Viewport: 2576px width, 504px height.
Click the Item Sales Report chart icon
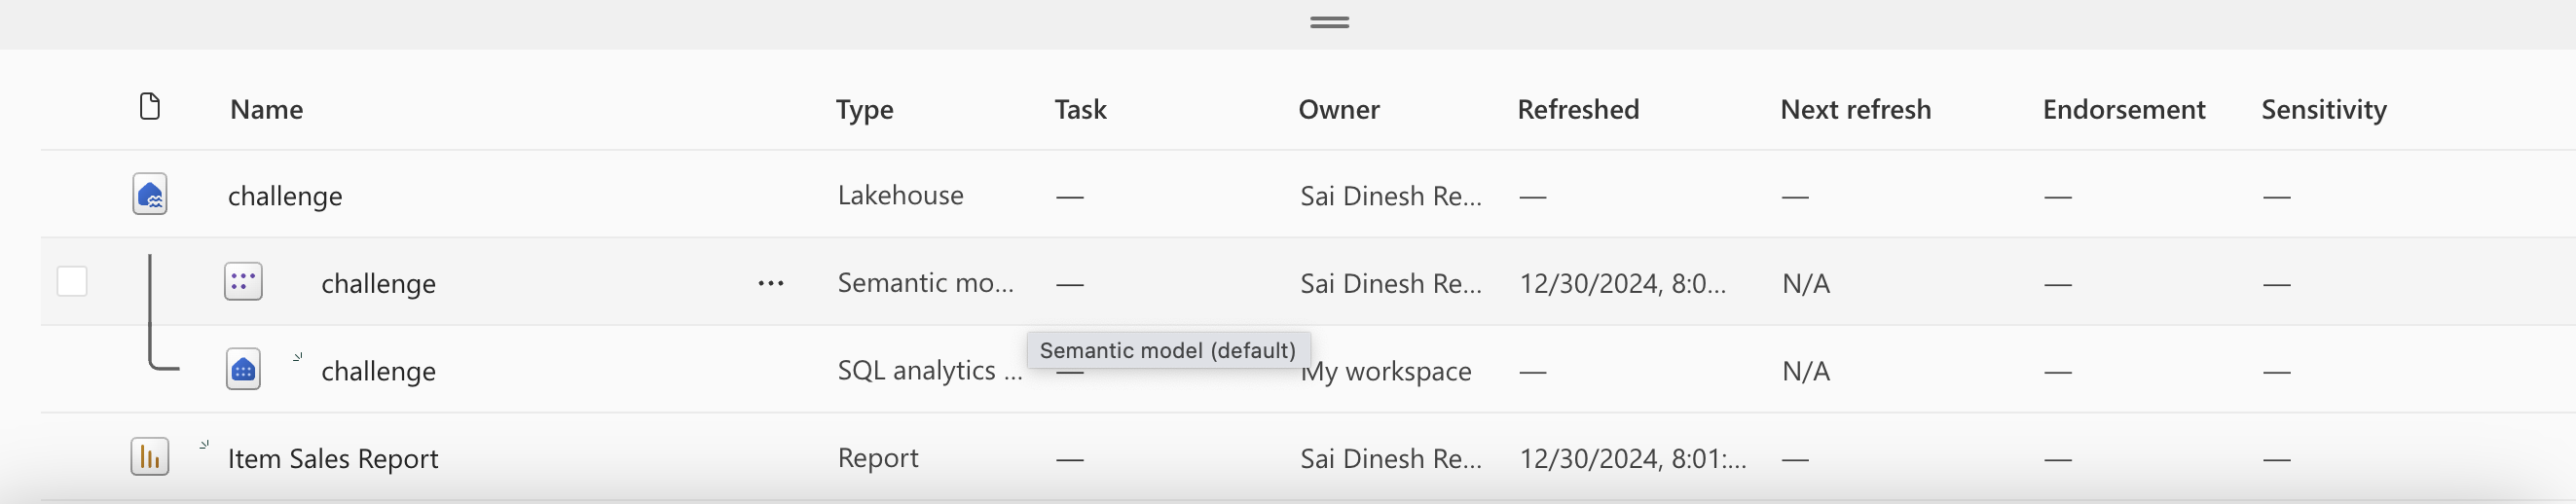tap(150, 457)
